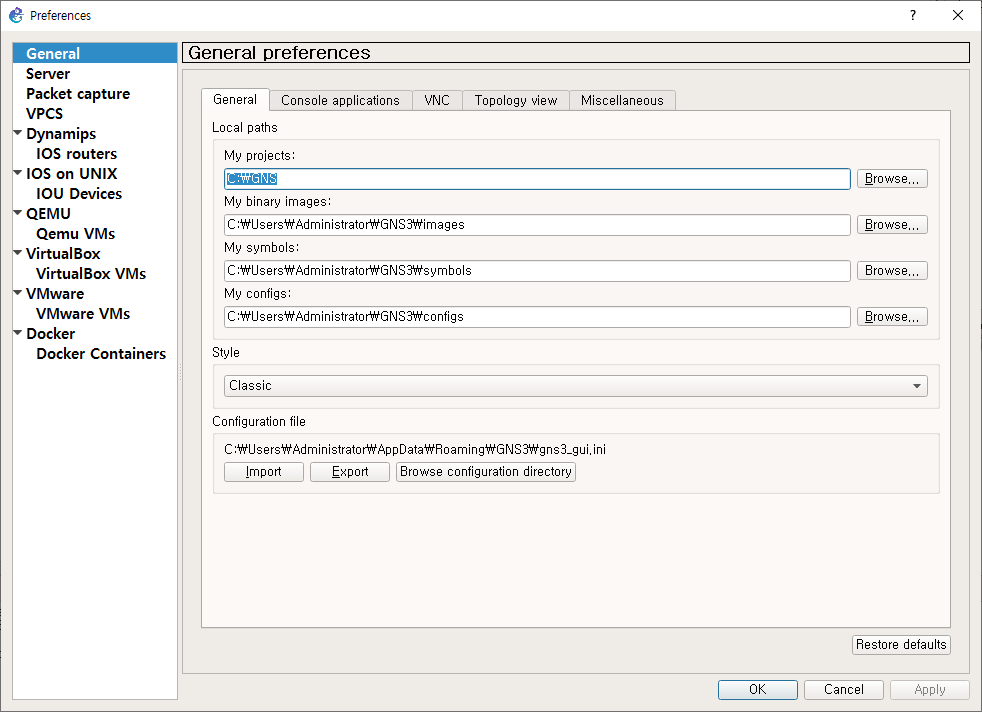Open Packet capture preferences

click(x=78, y=94)
